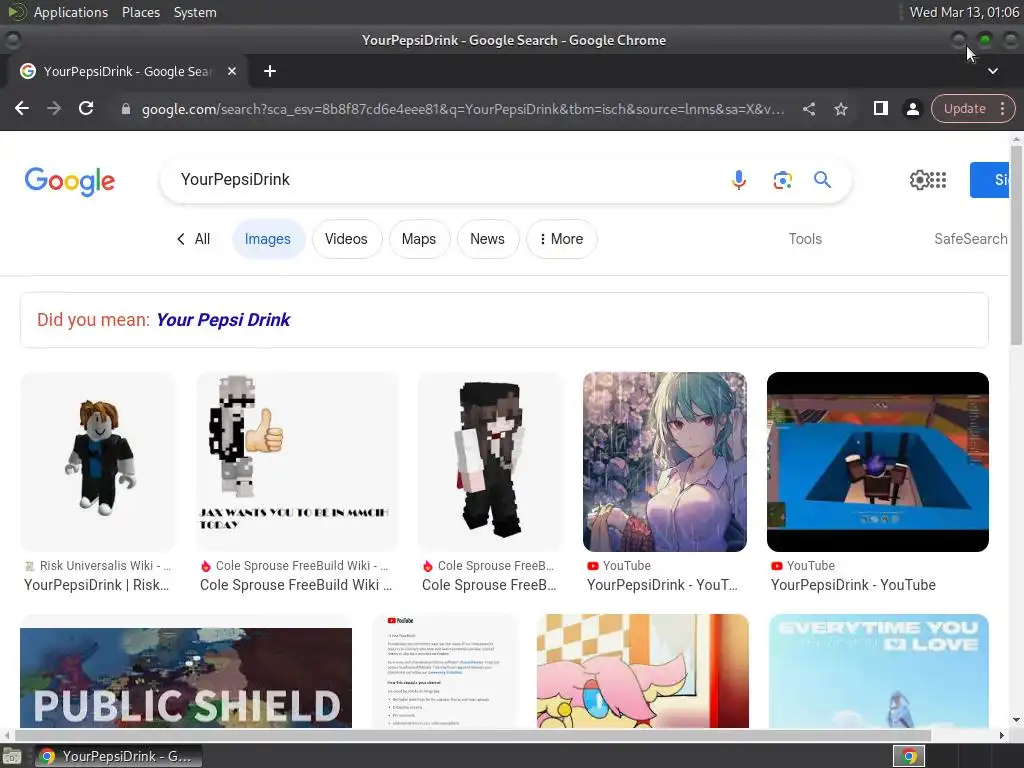The width and height of the screenshot is (1024, 768).
Task: Go back to the previous page
Action: pos(22,108)
